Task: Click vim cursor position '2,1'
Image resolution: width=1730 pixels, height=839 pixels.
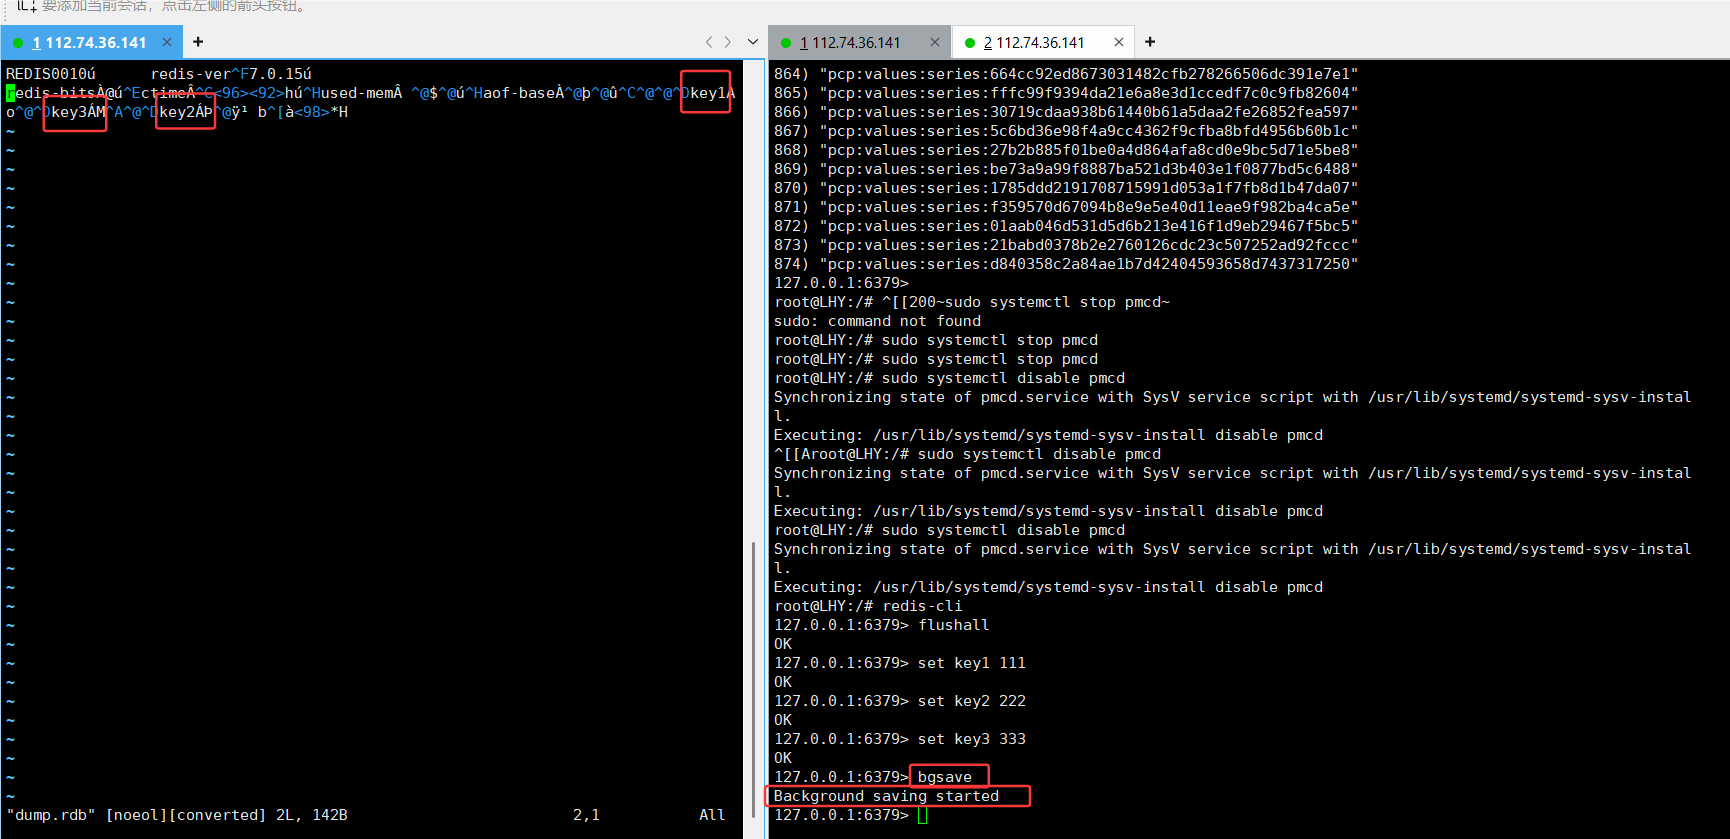Action: click(586, 815)
